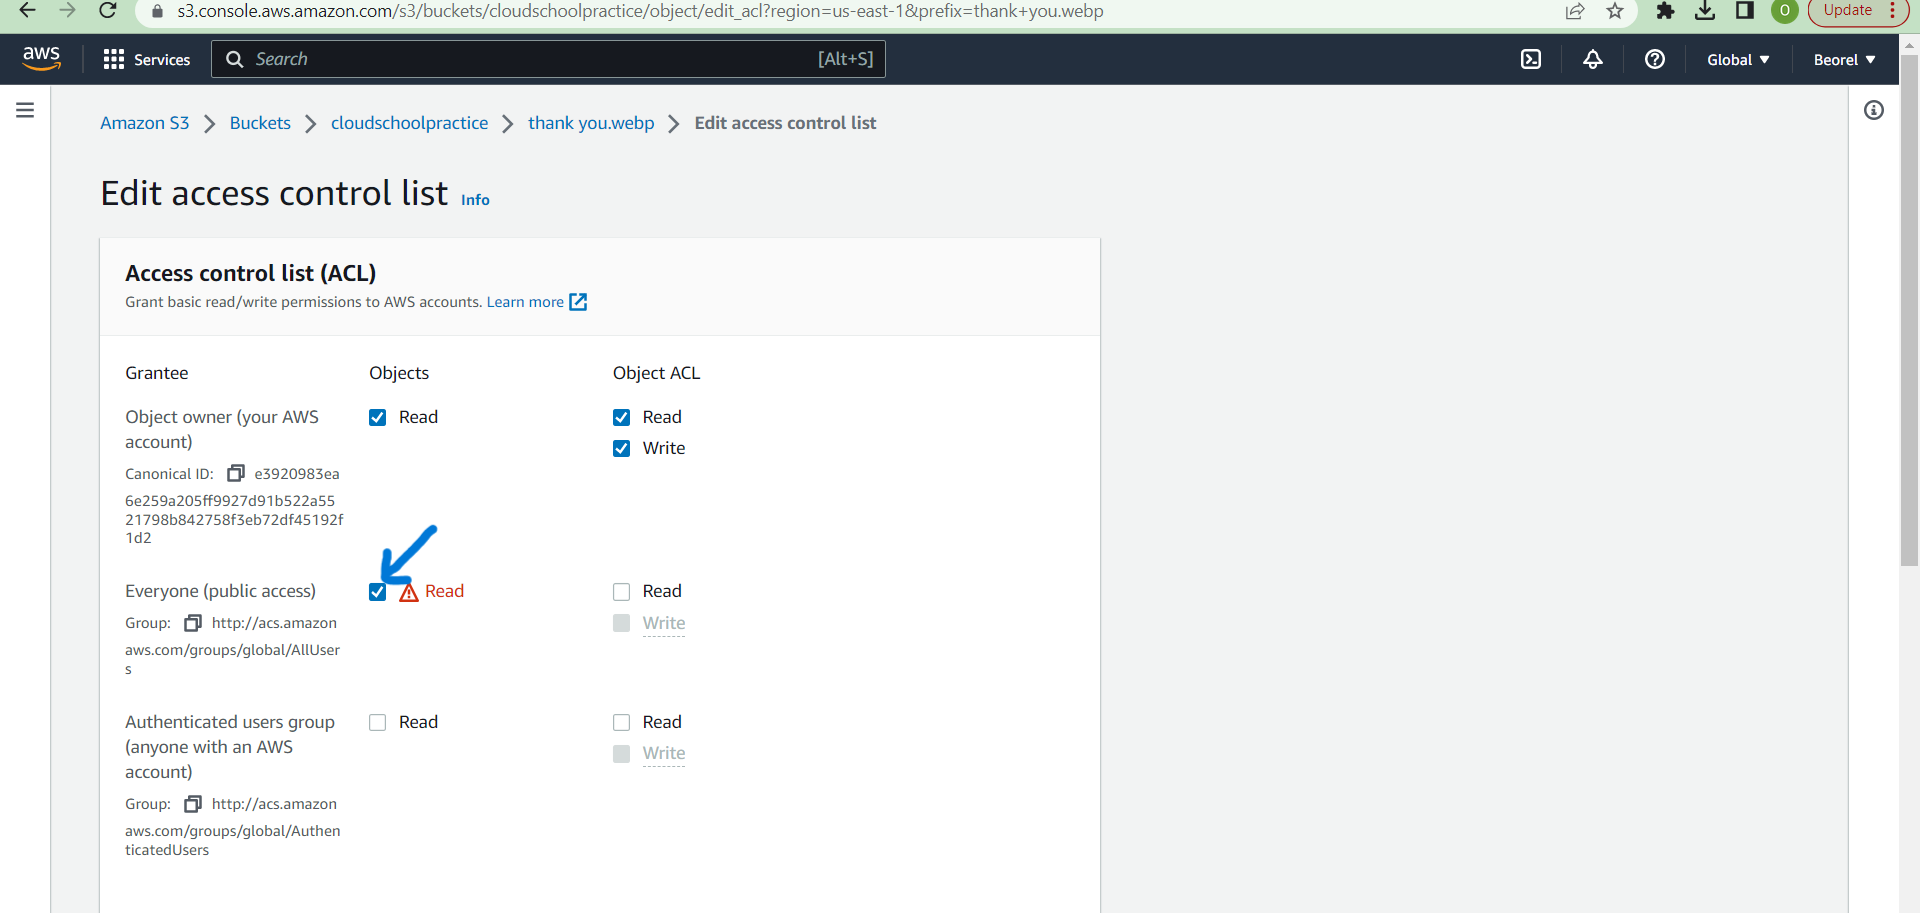1920x913 pixels.
Task: Toggle Object owner Objects Read checkbox
Action: pyautogui.click(x=377, y=417)
